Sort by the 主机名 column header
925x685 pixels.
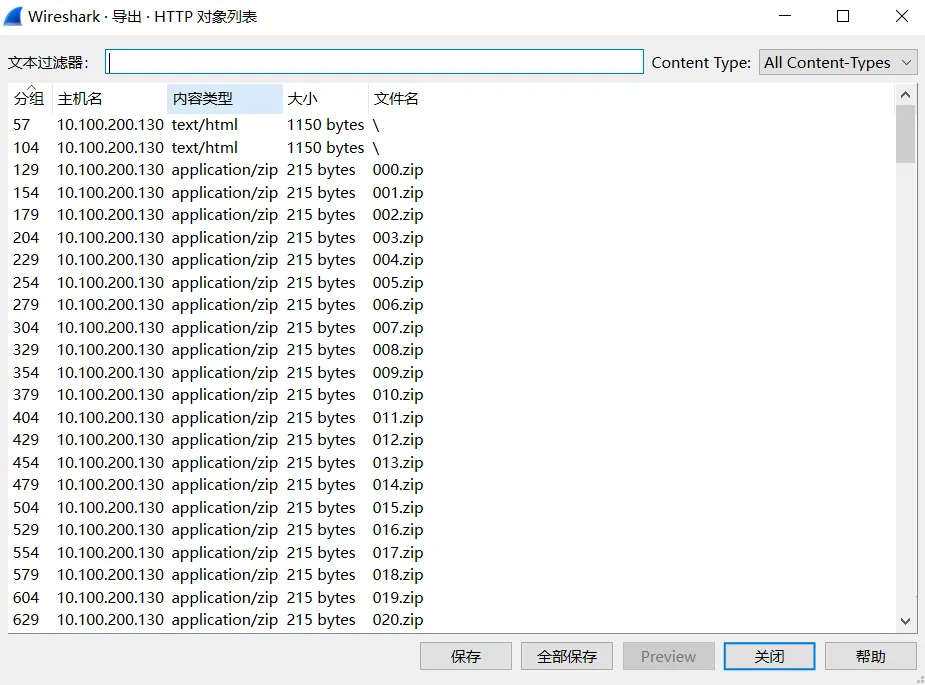coord(110,99)
